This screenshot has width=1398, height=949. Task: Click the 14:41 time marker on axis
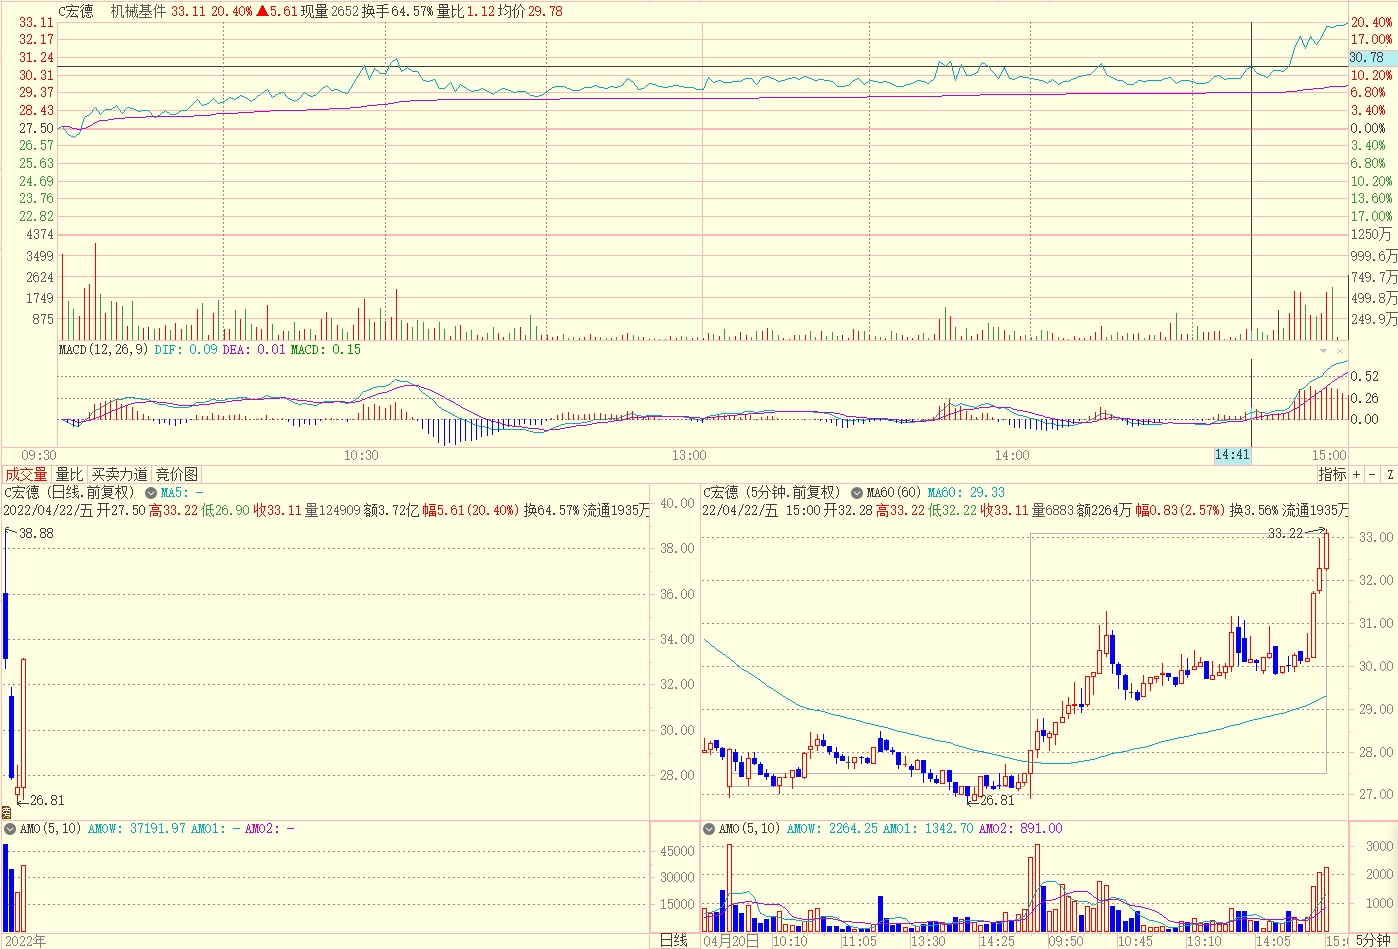click(x=1232, y=455)
